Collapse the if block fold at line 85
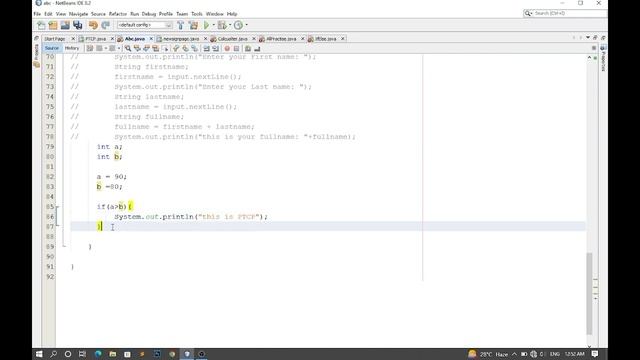This screenshot has width=640, height=360. tap(57, 207)
